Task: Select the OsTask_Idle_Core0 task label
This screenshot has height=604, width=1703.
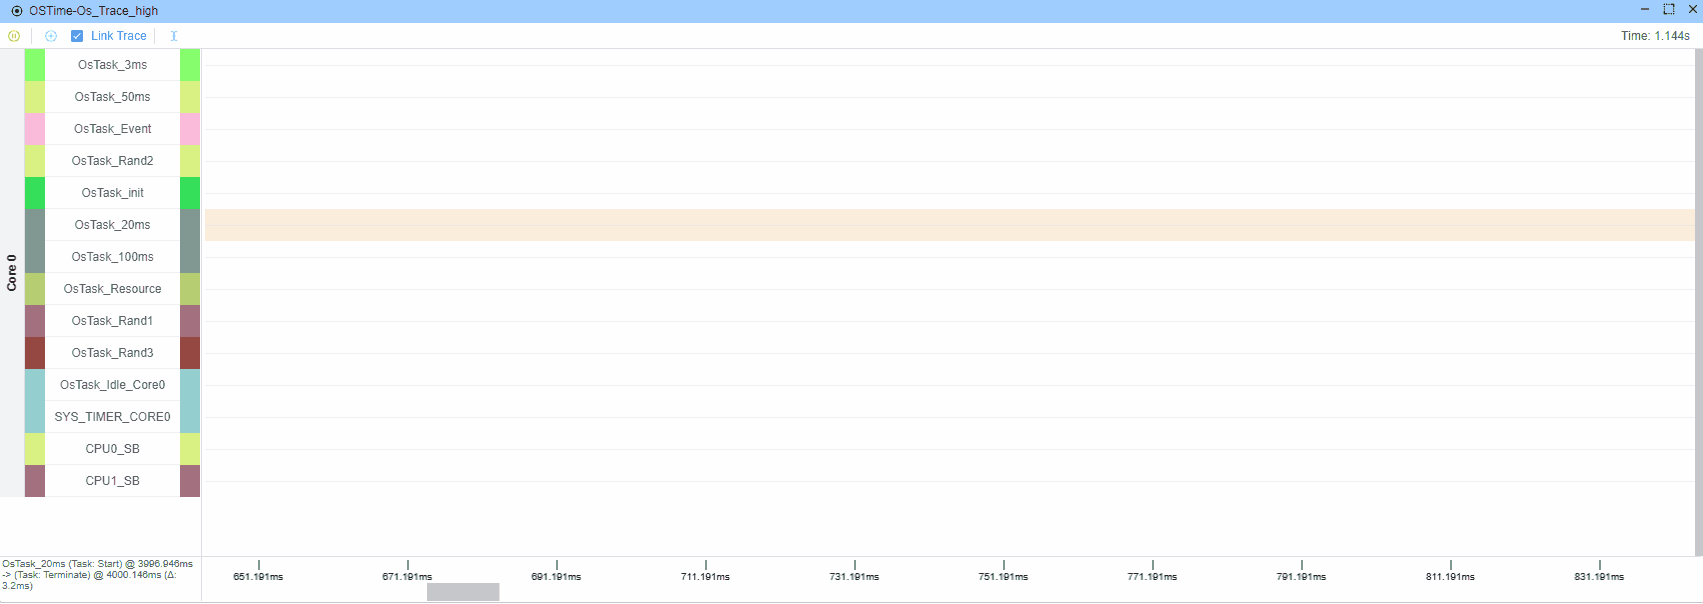Action: coord(112,385)
